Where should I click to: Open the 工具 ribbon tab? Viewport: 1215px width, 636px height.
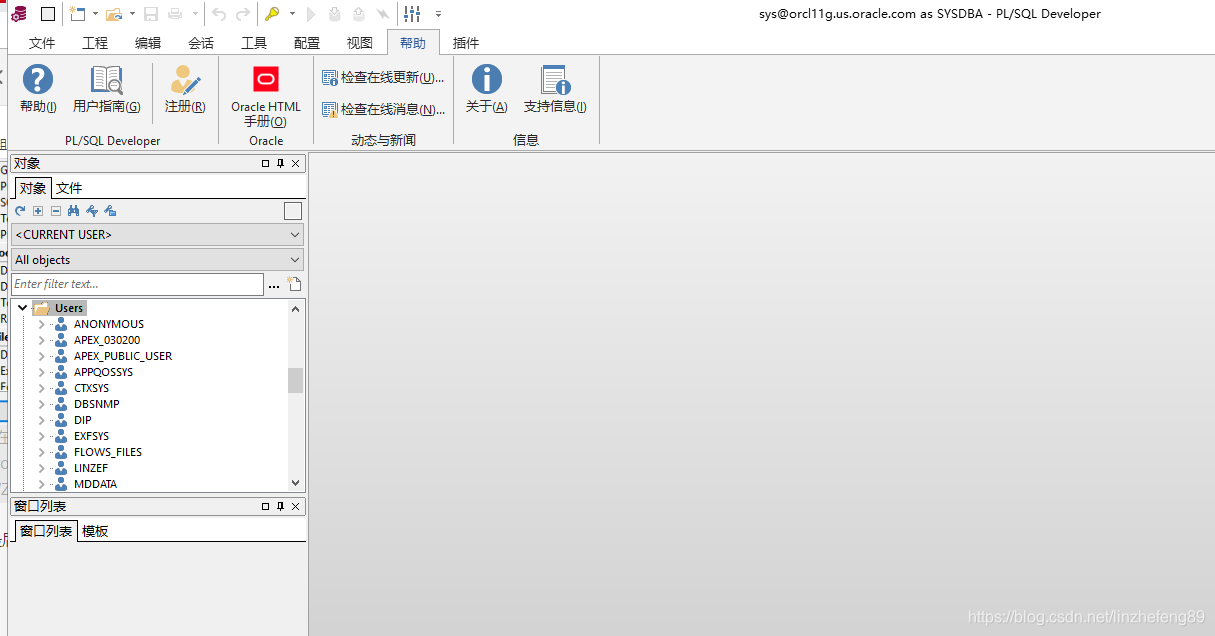254,43
